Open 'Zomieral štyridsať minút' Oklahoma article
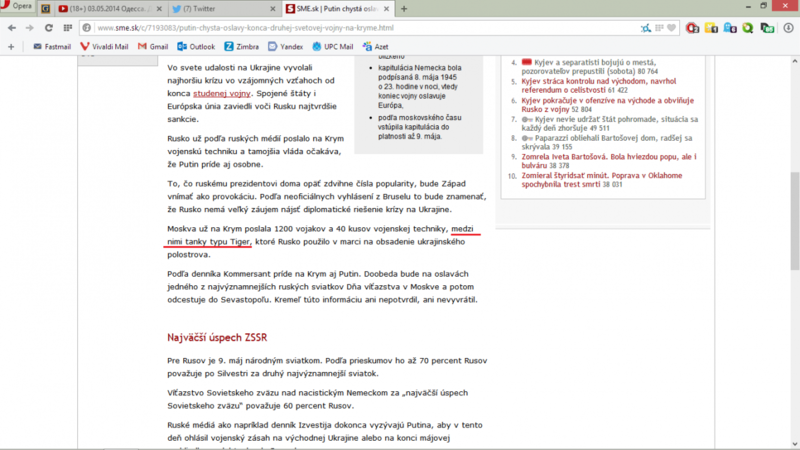The height and width of the screenshot is (450, 800). tap(602, 180)
